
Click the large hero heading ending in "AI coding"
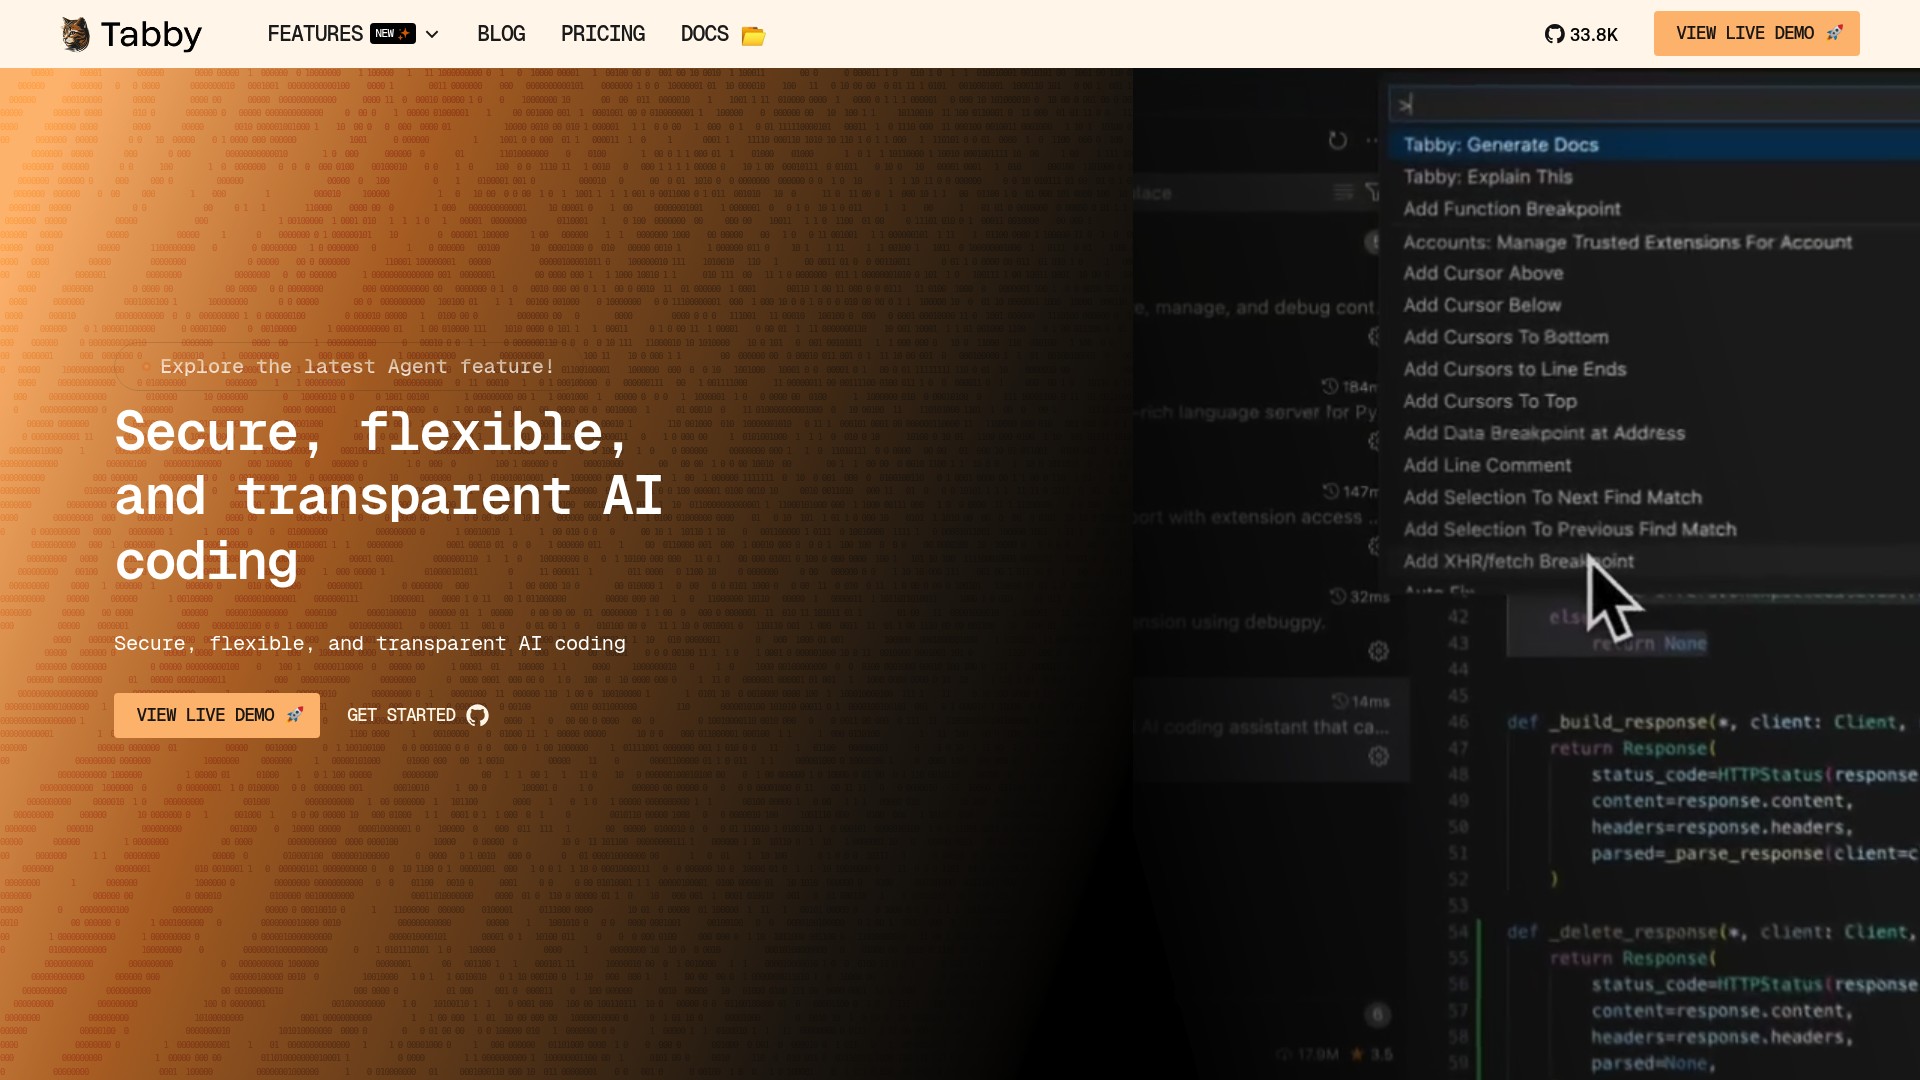coord(389,497)
